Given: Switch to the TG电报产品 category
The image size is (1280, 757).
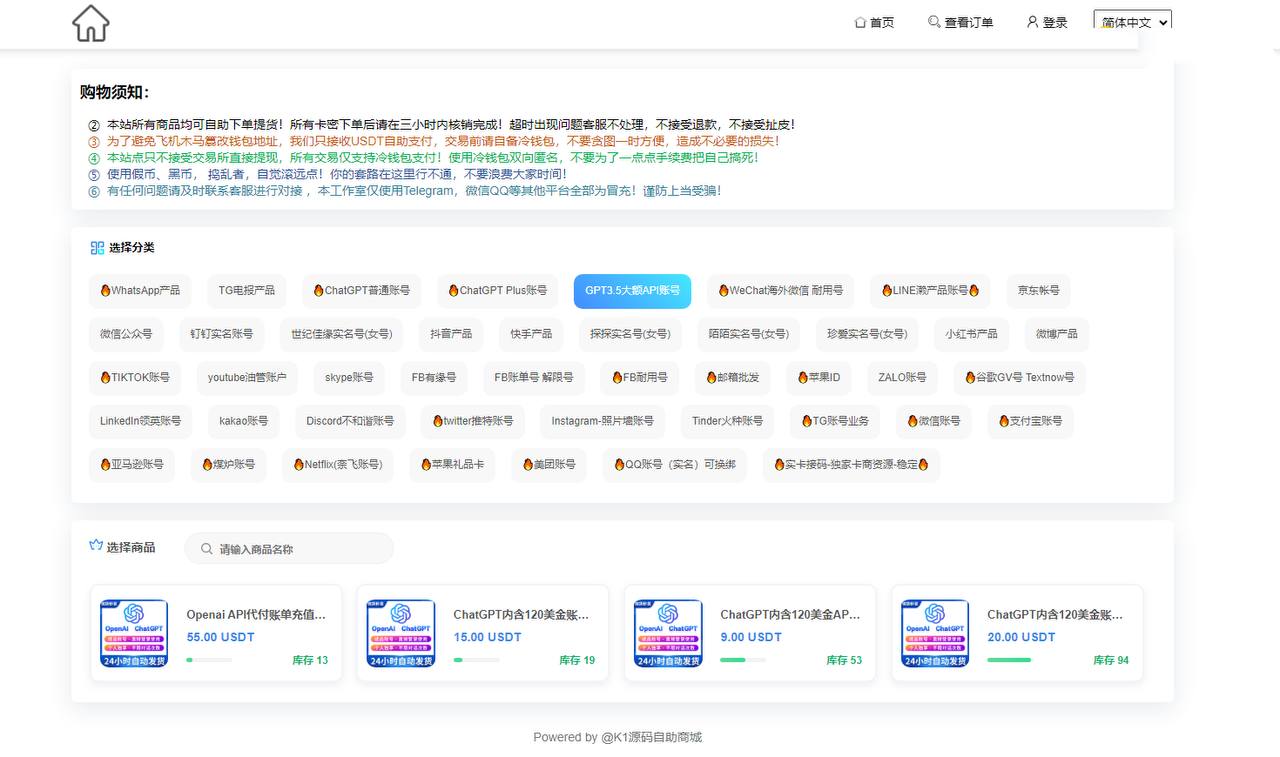Looking at the screenshot, I should (247, 291).
